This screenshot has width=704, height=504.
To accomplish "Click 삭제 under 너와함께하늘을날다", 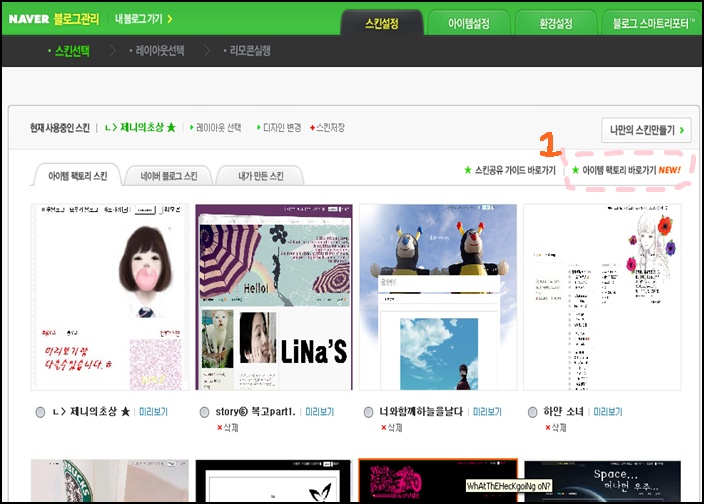I will point(392,428).
